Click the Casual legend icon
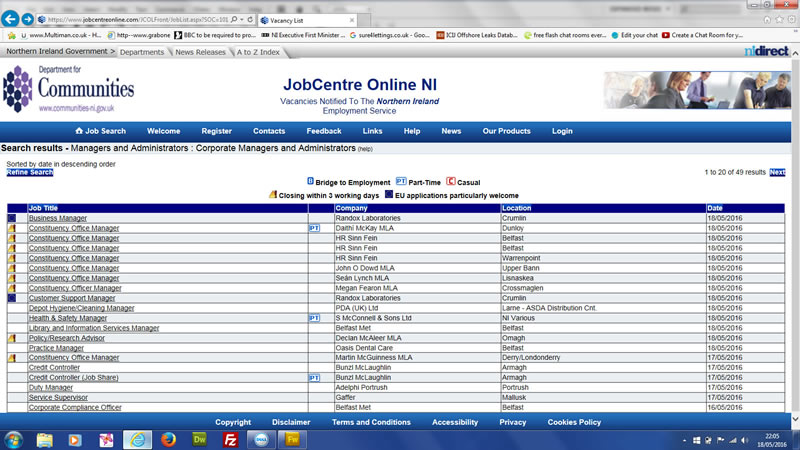Image resolution: width=800 pixels, height=450 pixels. tap(451, 181)
